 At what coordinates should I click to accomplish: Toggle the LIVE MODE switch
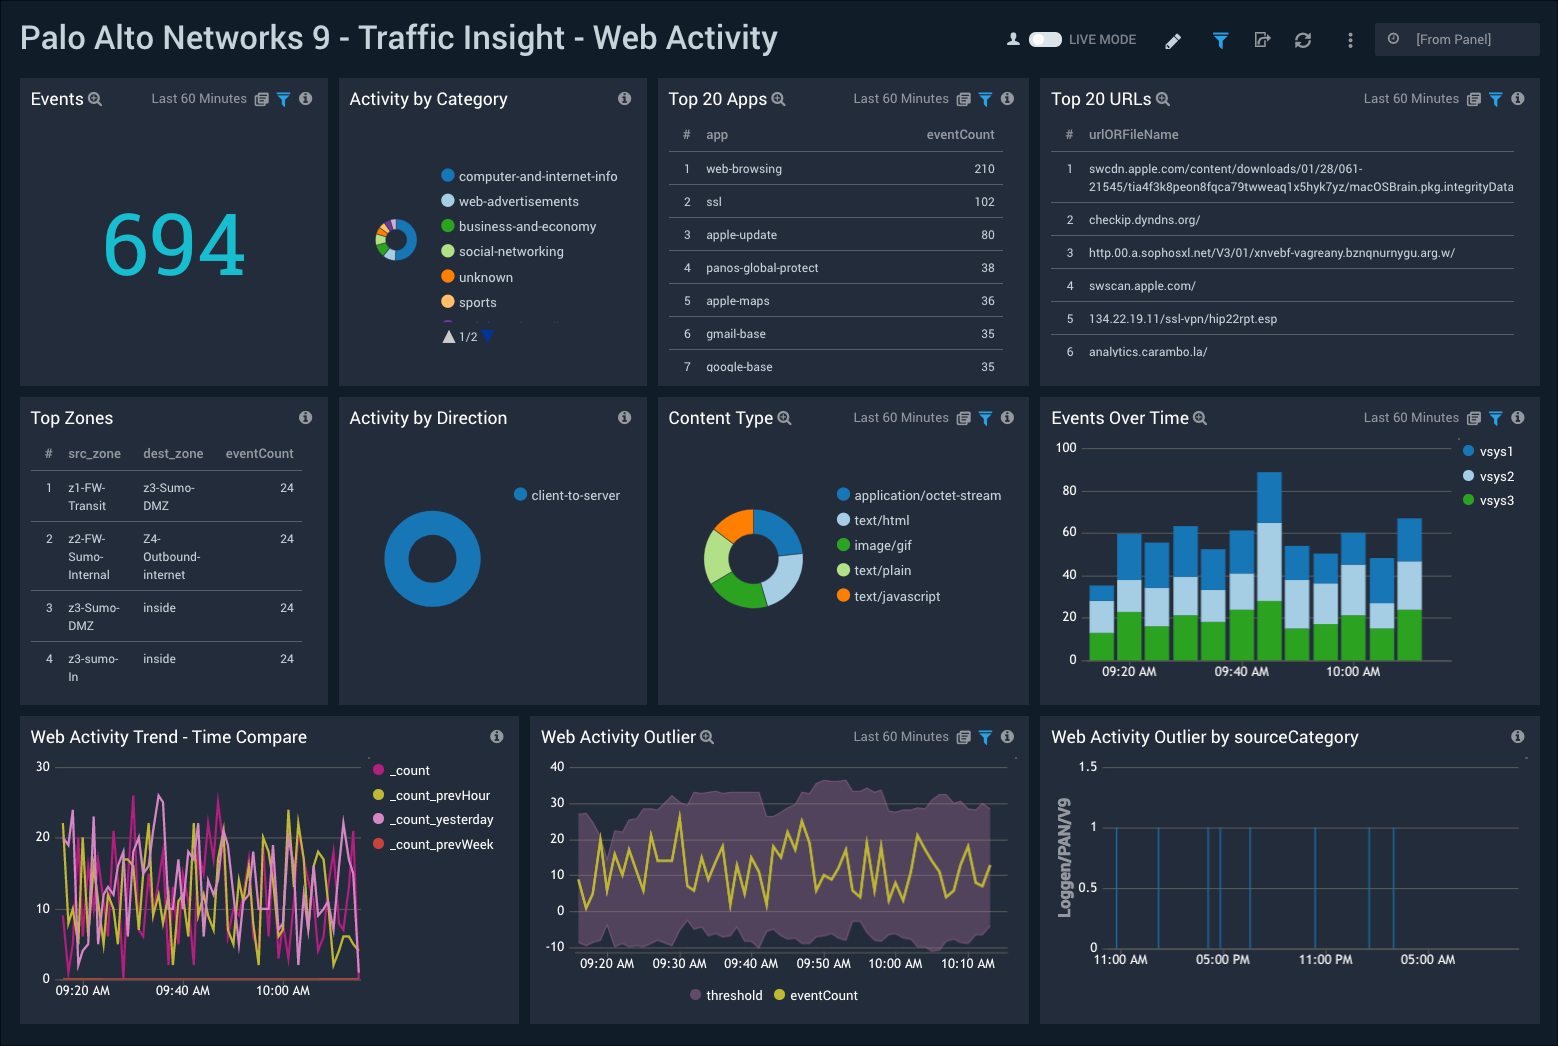(1046, 39)
